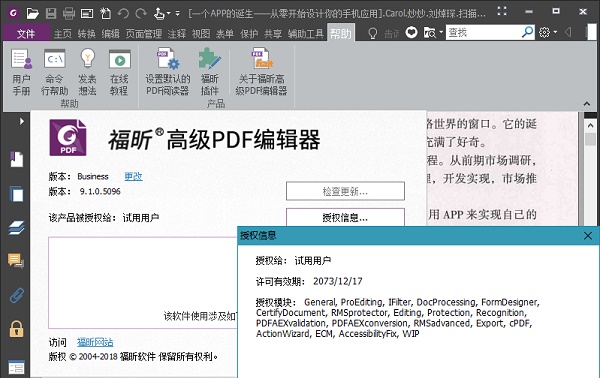Switch to the 转换 tab
The width and height of the screenshot is (600, 378).
pyautogui.click(x=86, y=34)
